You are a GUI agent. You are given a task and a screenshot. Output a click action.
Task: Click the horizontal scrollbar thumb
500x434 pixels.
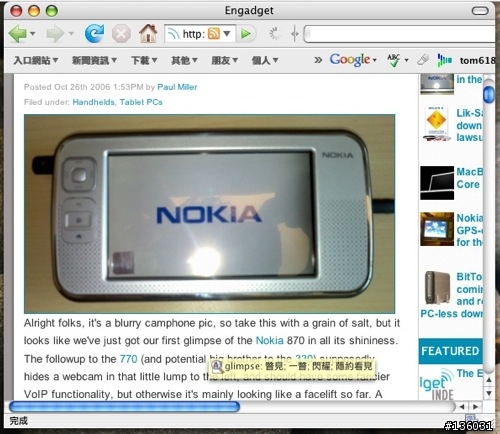124,406
